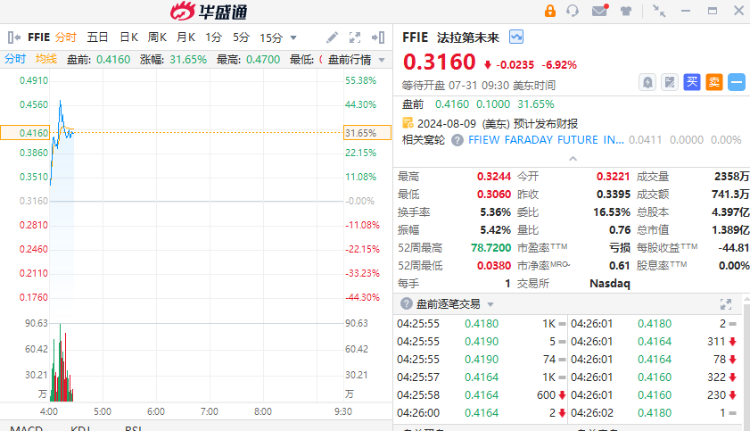750x431 pixels.
Task: Click the mini chart icon beside 法拉第未来
Action: [516, 37]
